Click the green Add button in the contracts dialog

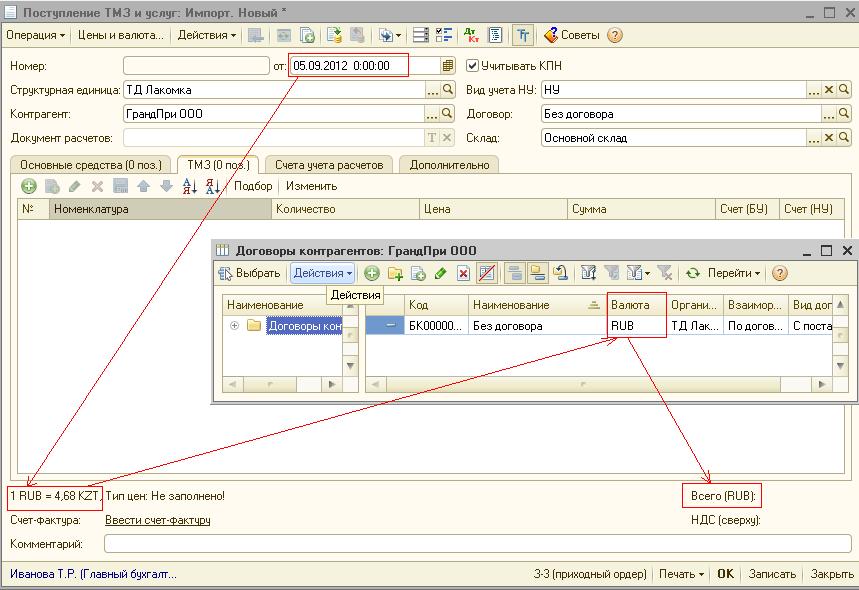(x=372, y=273)
